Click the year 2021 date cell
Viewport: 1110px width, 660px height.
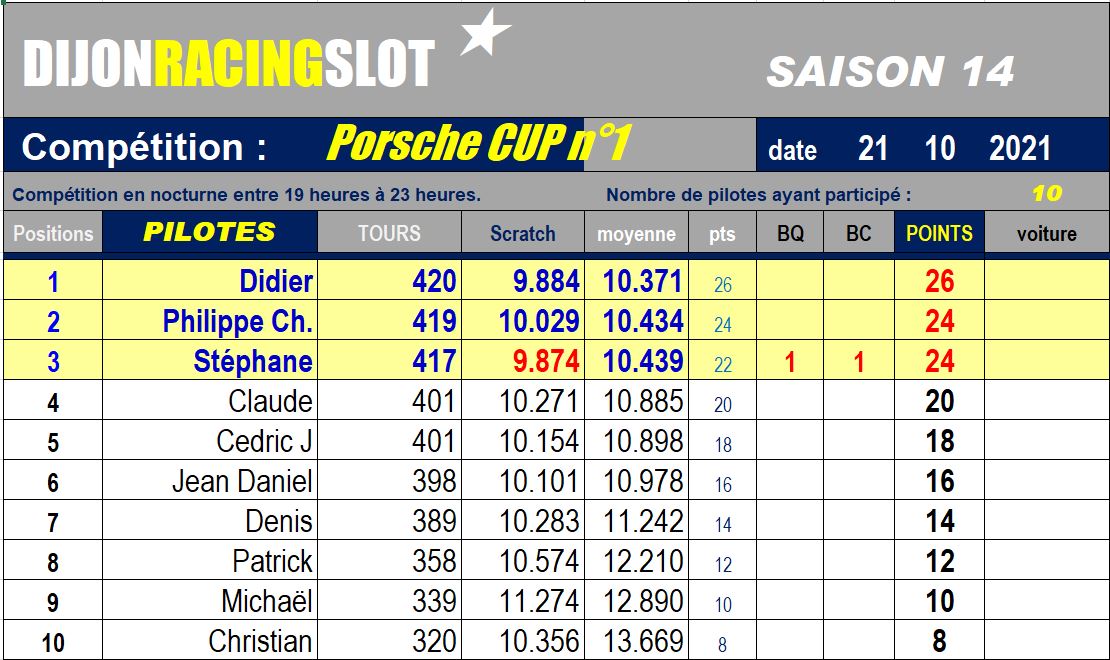[x=1019, y=149]
